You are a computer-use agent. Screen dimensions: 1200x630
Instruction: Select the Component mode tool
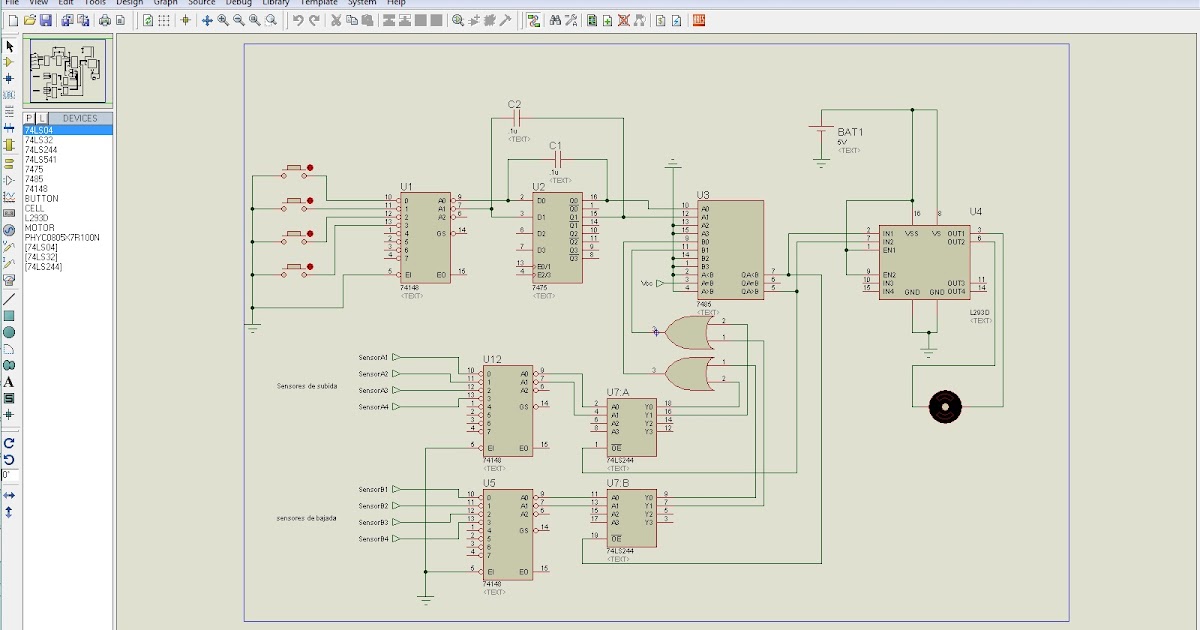(x=9, y=62)
